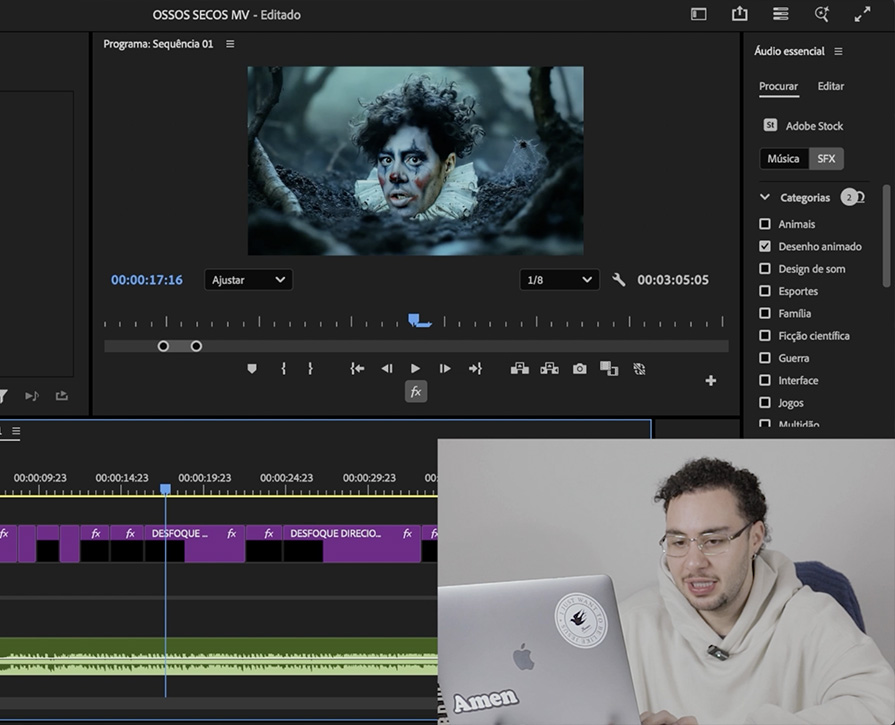895x725 pixels.
Task: Open the workspaces list icon in title bar
Action: pyautogui.click(x=780, y=14)
